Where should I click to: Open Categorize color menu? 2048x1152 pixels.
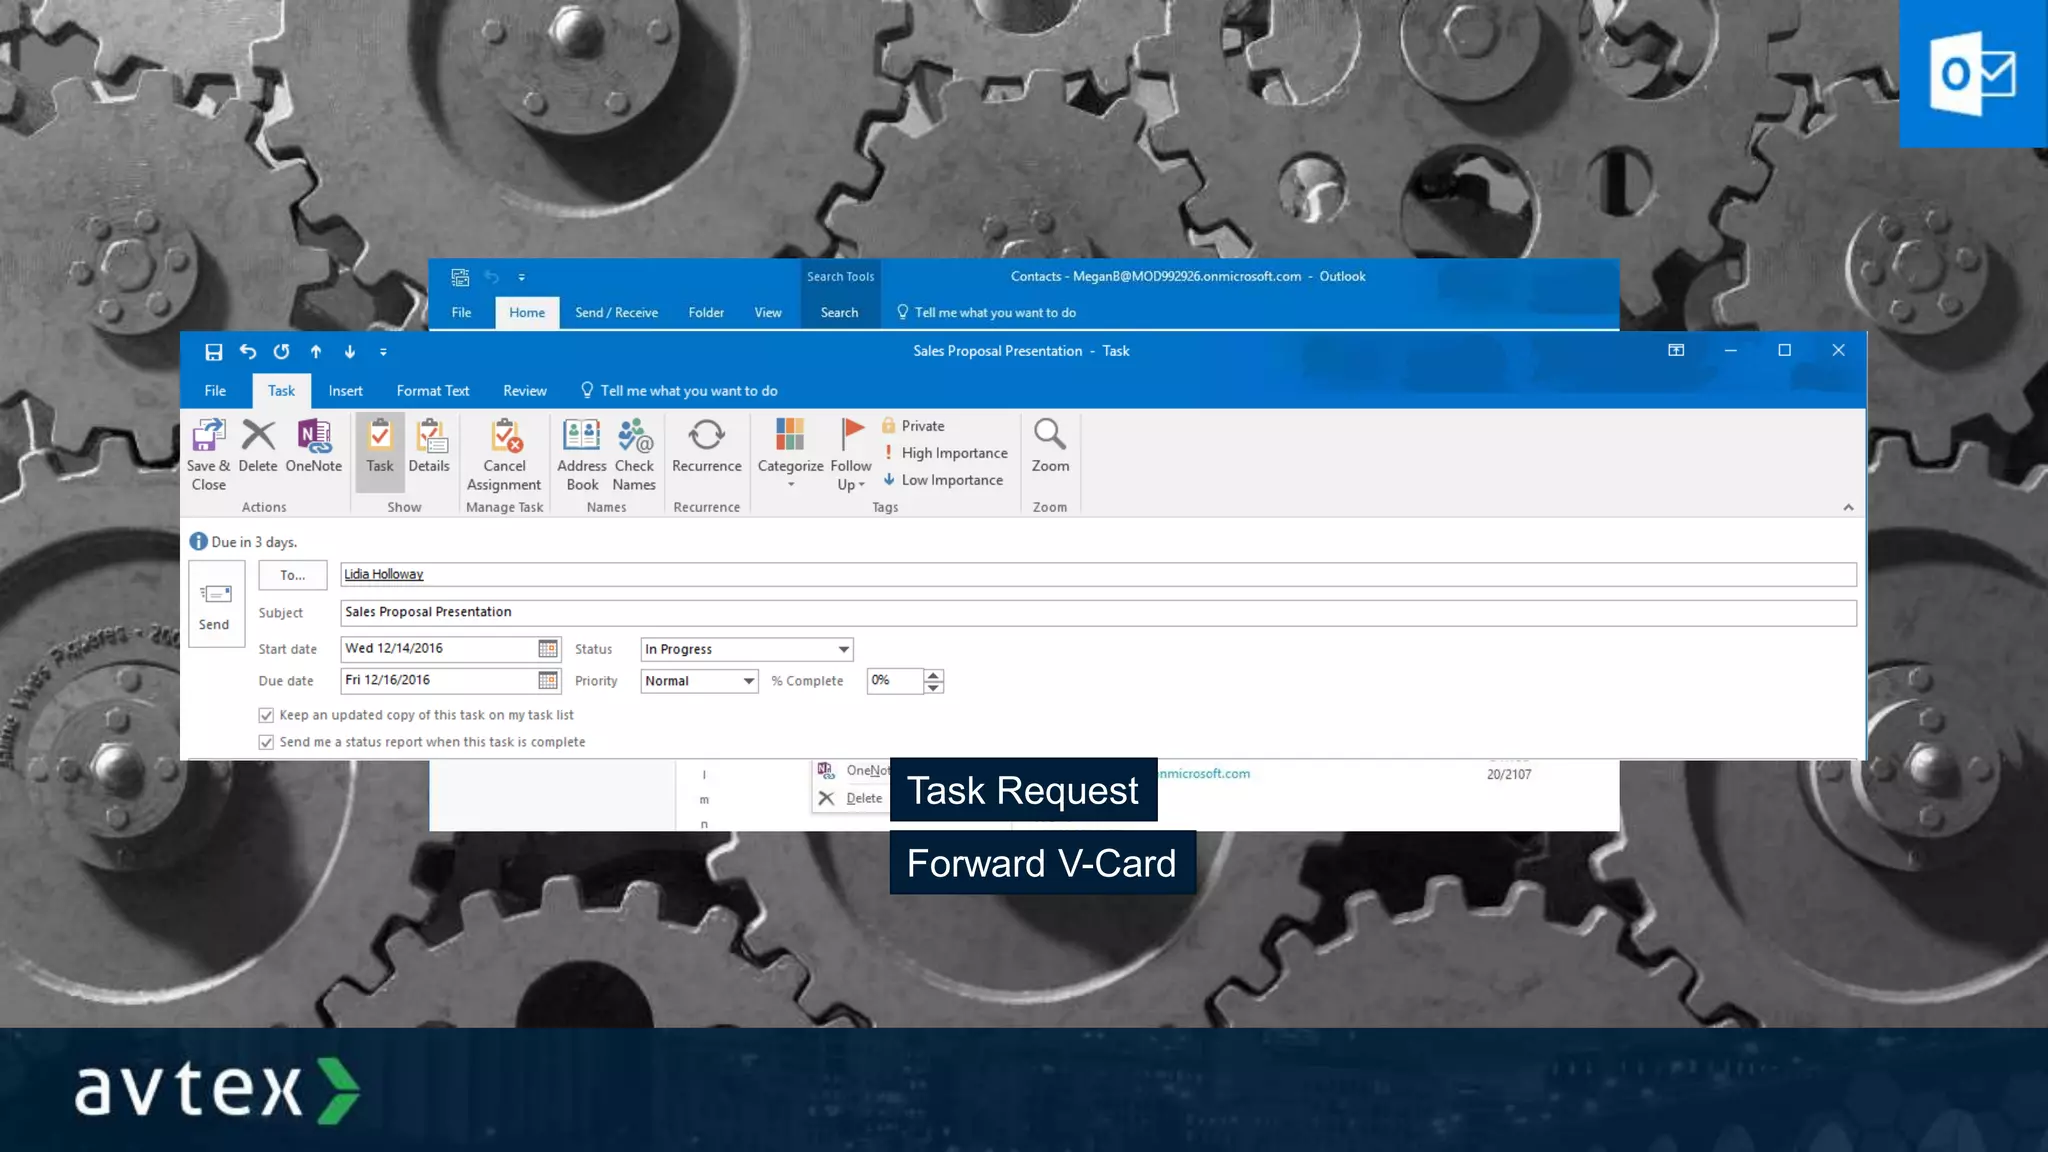pyautogui.click(x=790, y=454)
